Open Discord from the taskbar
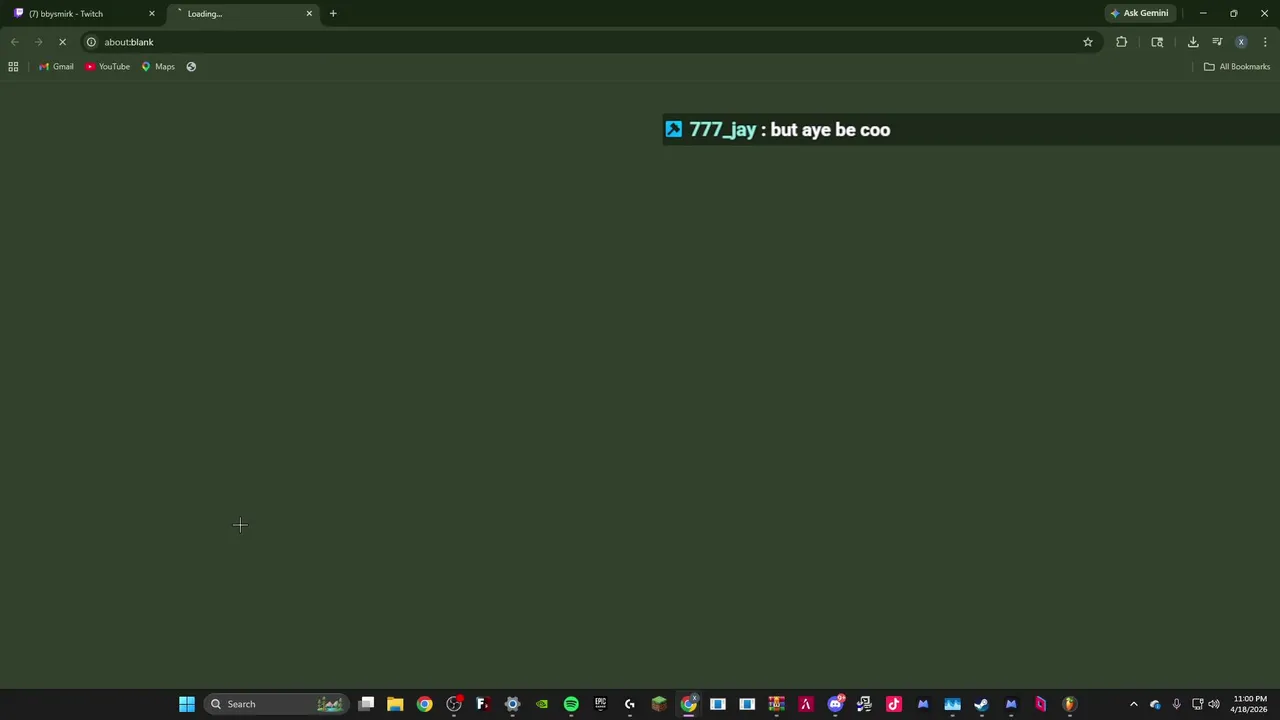1280x720 pixels. click(835, 704)
